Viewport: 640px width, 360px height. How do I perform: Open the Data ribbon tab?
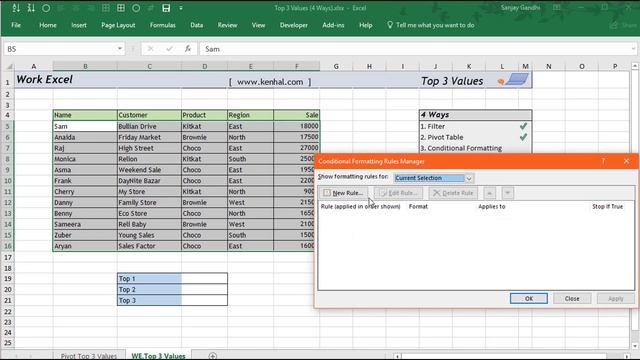tap(196, 25)
